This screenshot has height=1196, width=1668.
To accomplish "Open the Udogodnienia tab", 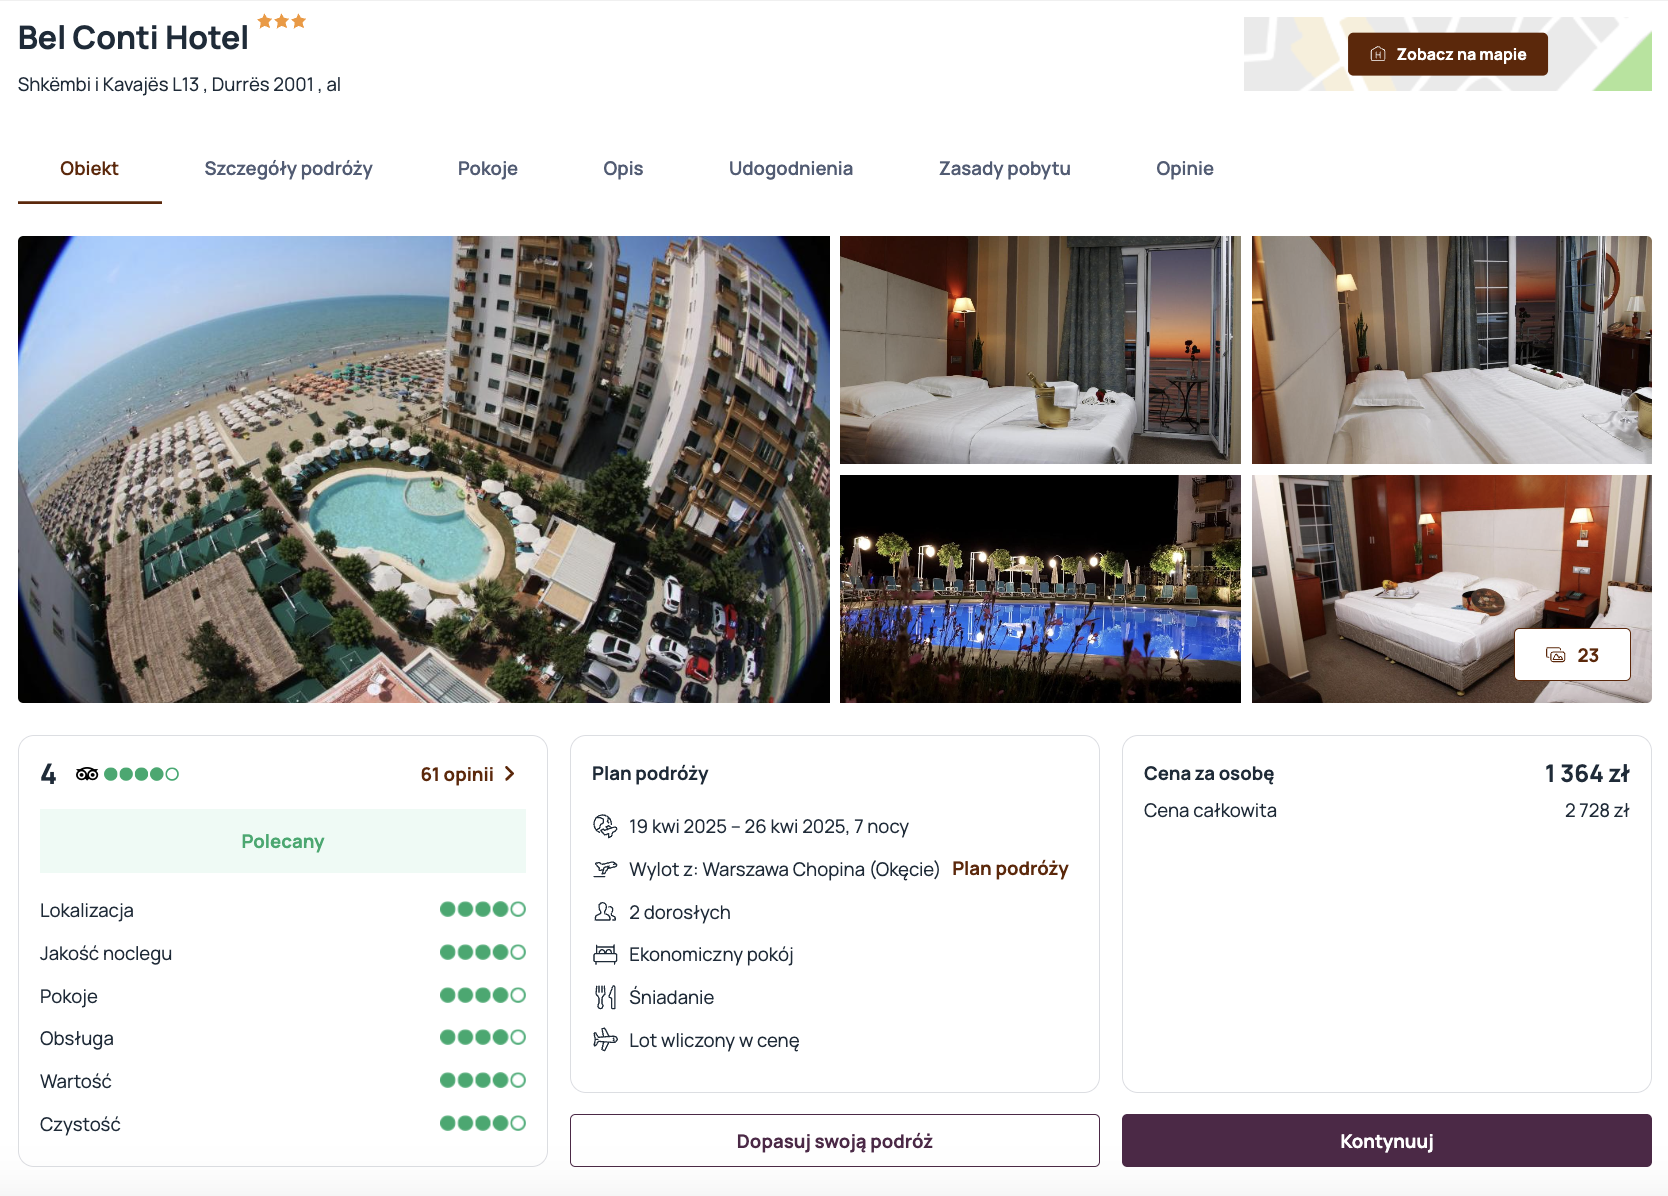I will (791, 169).
